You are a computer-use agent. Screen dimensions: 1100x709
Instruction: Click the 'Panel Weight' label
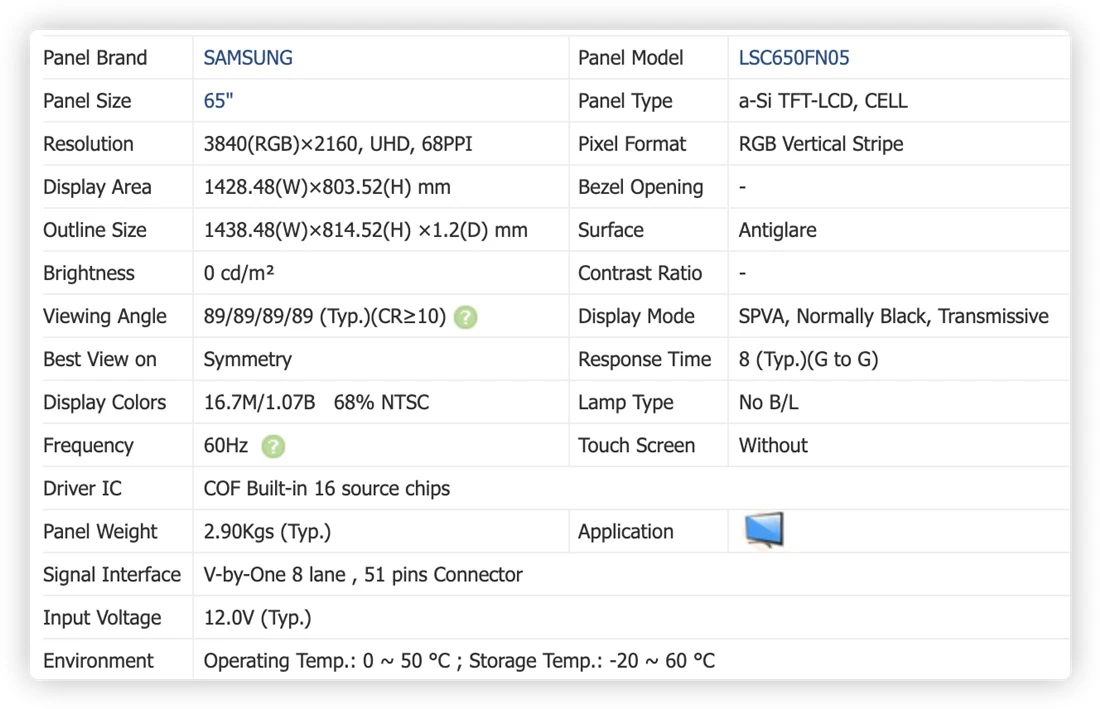[x=100, y=532]
